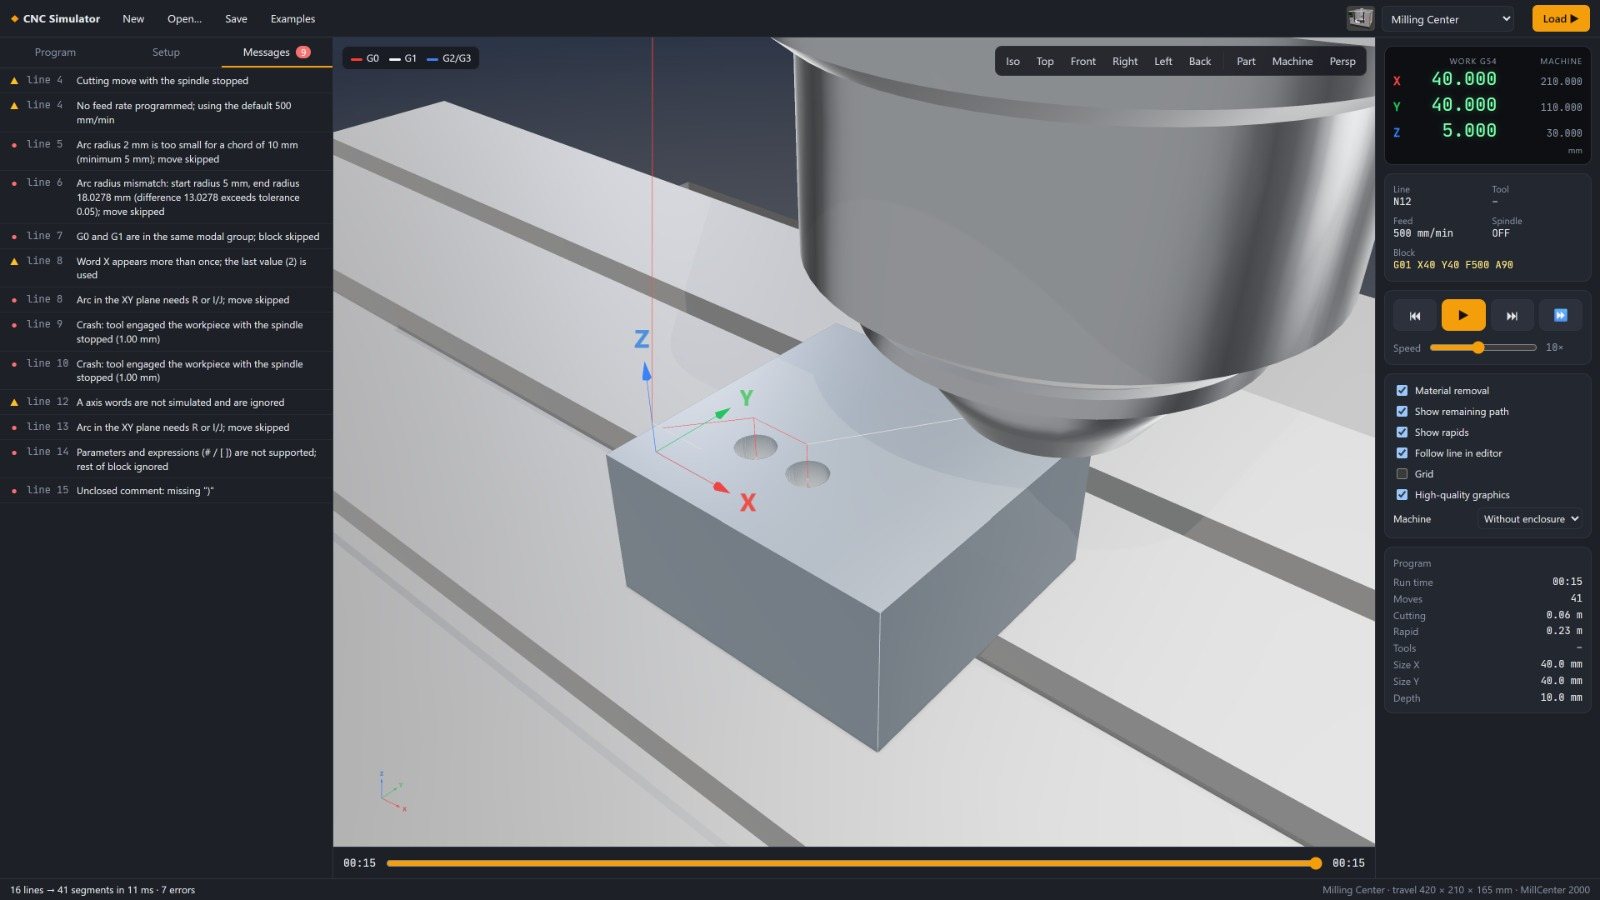Disable High-quality graphics checkbox
1600x900 pixels.
coord(1402,495)
